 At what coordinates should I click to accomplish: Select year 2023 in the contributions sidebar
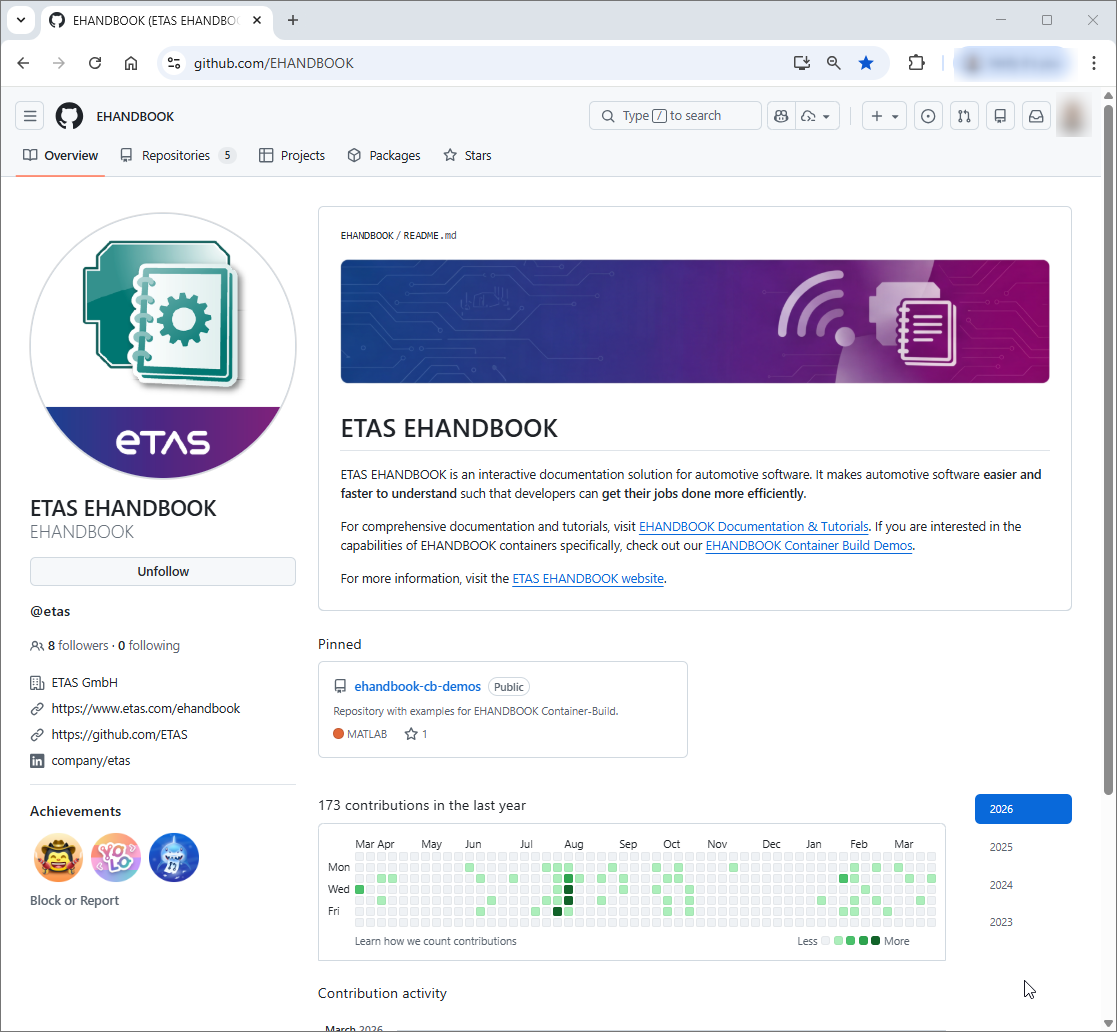pyautogui.click(x=1000, y=921)
